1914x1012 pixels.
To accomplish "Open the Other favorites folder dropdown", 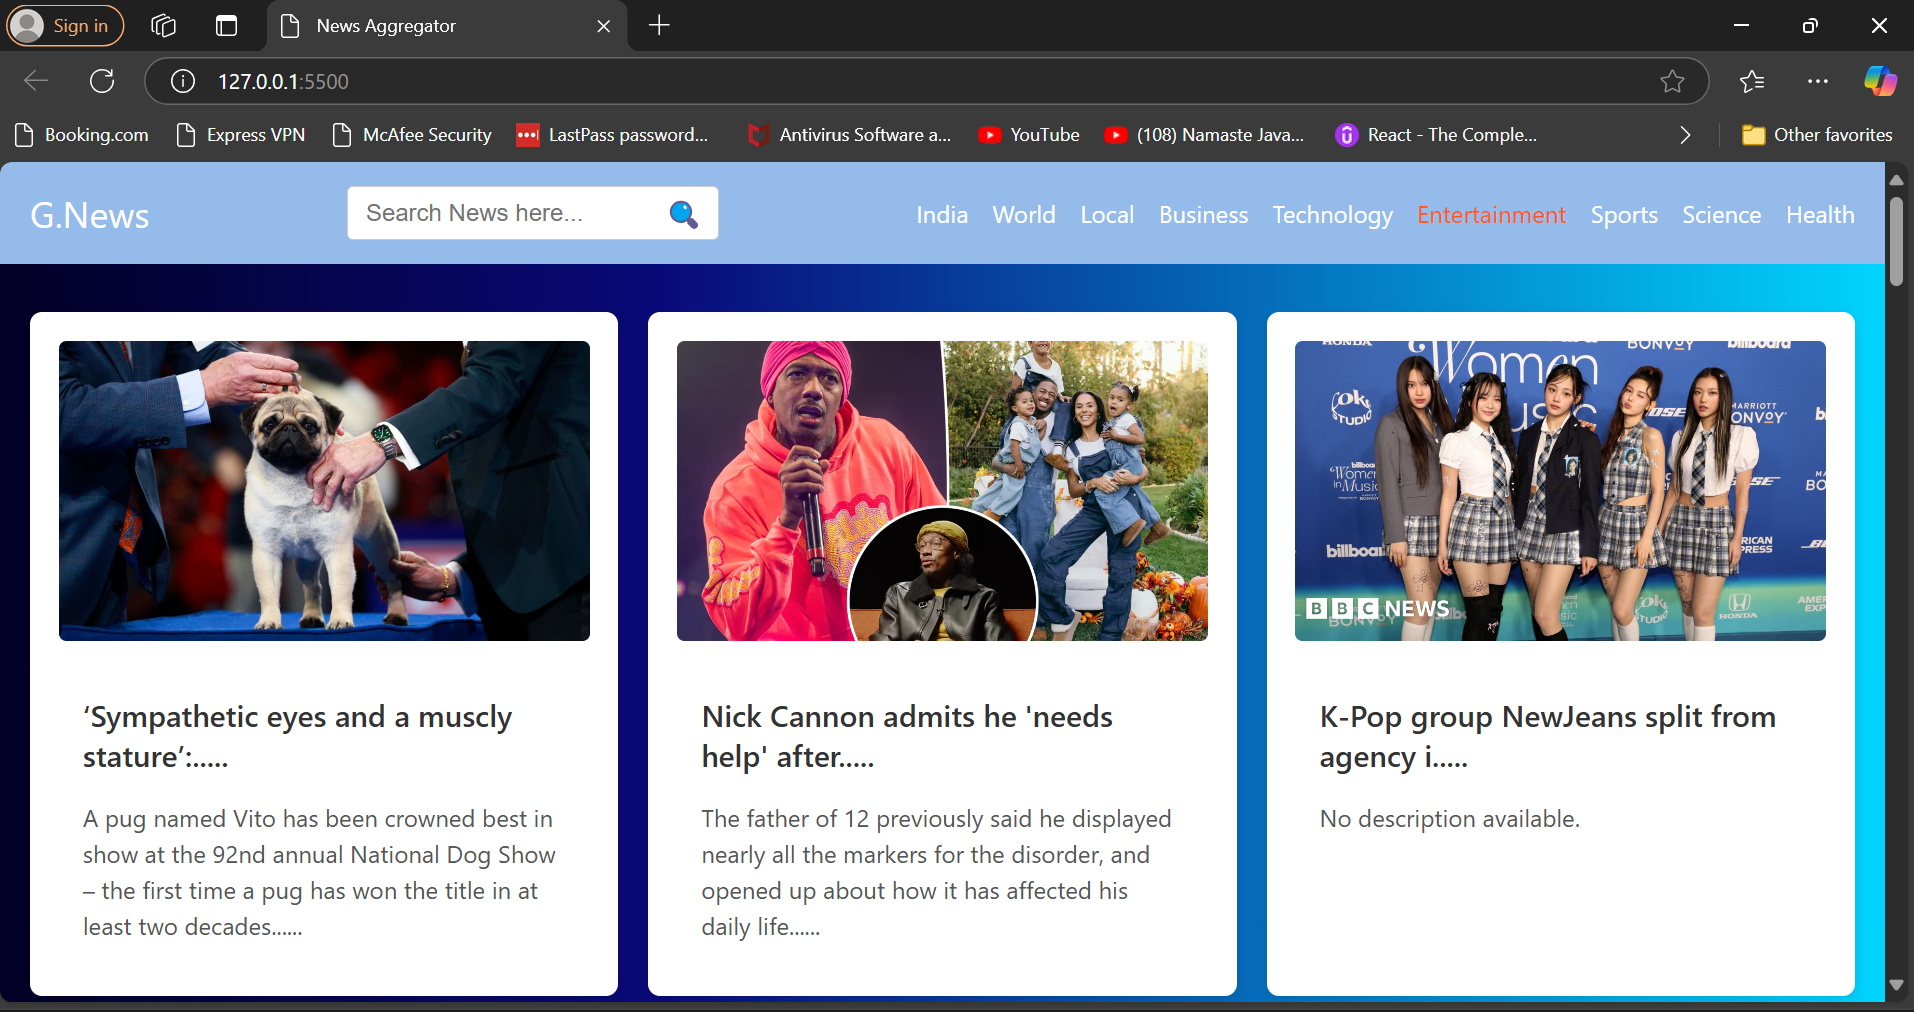I will (1817, 134).
